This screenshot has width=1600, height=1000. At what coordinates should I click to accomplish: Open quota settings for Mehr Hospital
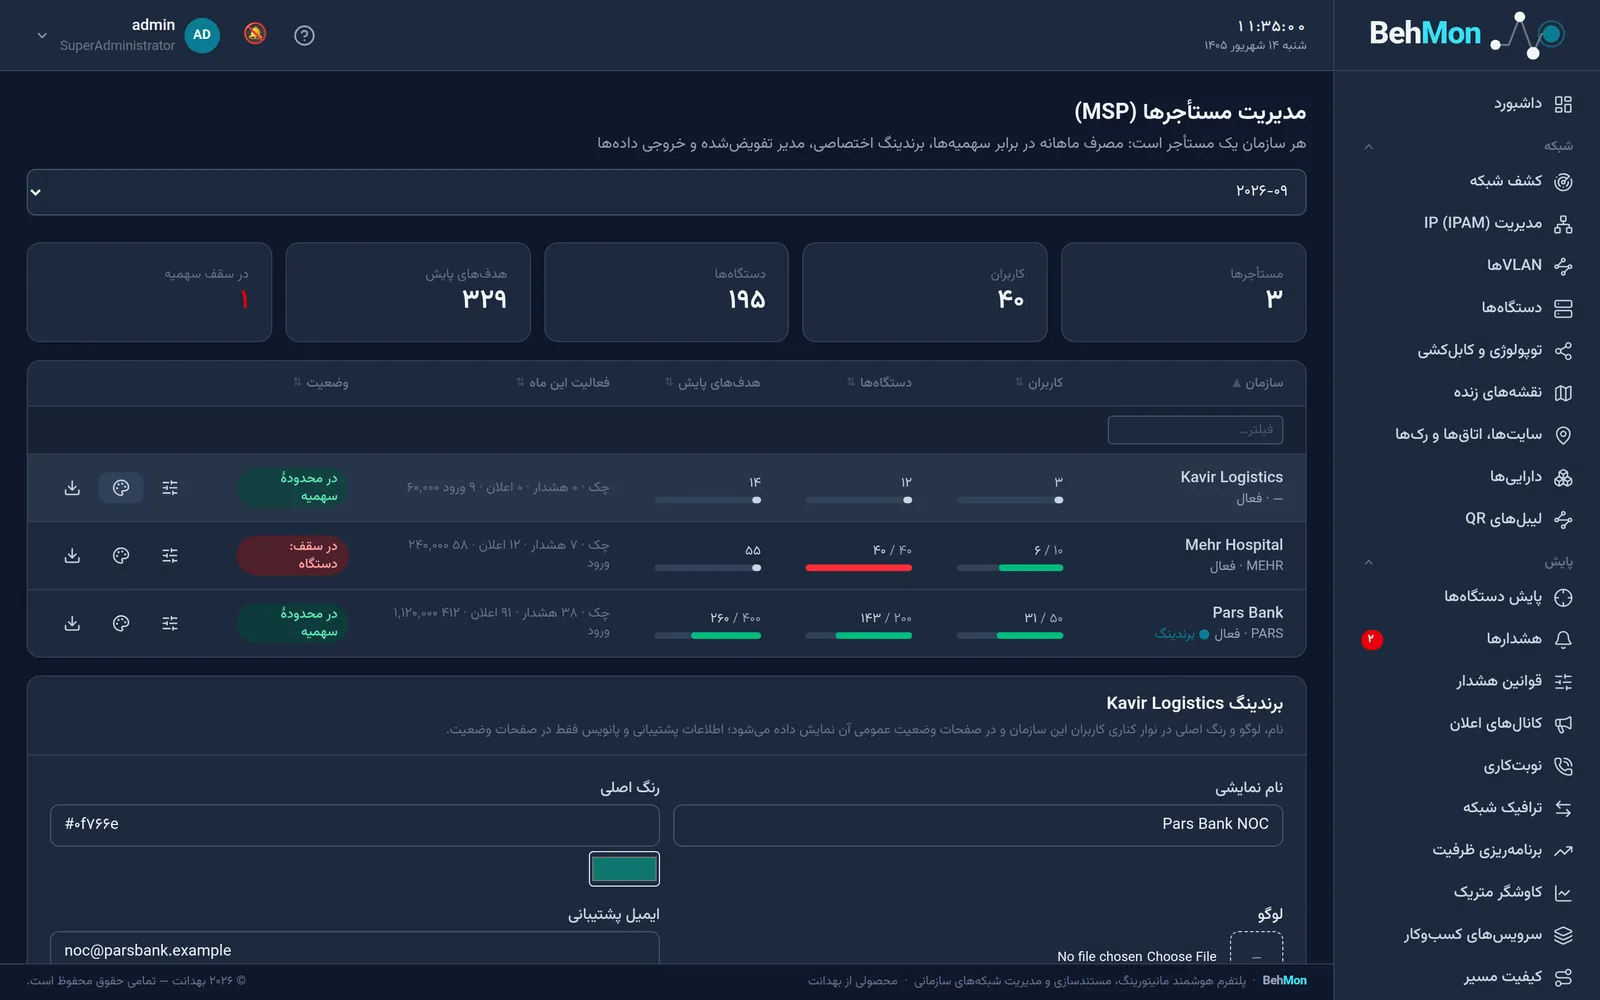[170, 556]
